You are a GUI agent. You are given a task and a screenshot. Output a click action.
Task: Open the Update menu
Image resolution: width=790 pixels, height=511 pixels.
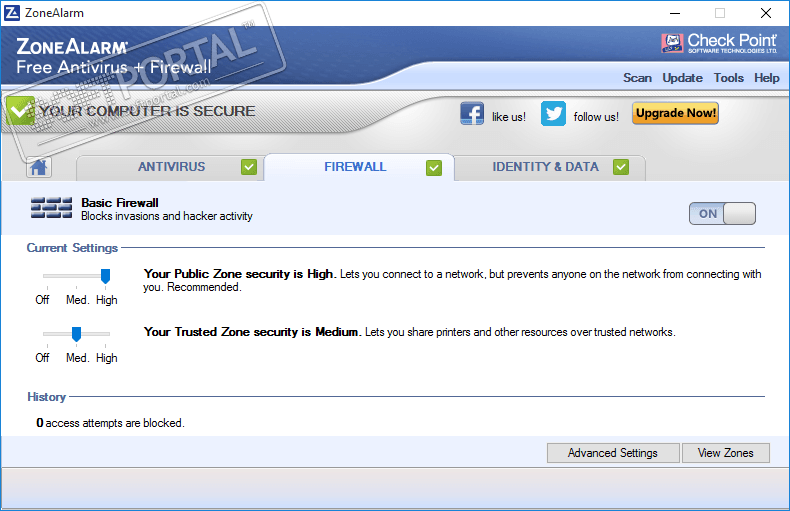coord(682,78)
